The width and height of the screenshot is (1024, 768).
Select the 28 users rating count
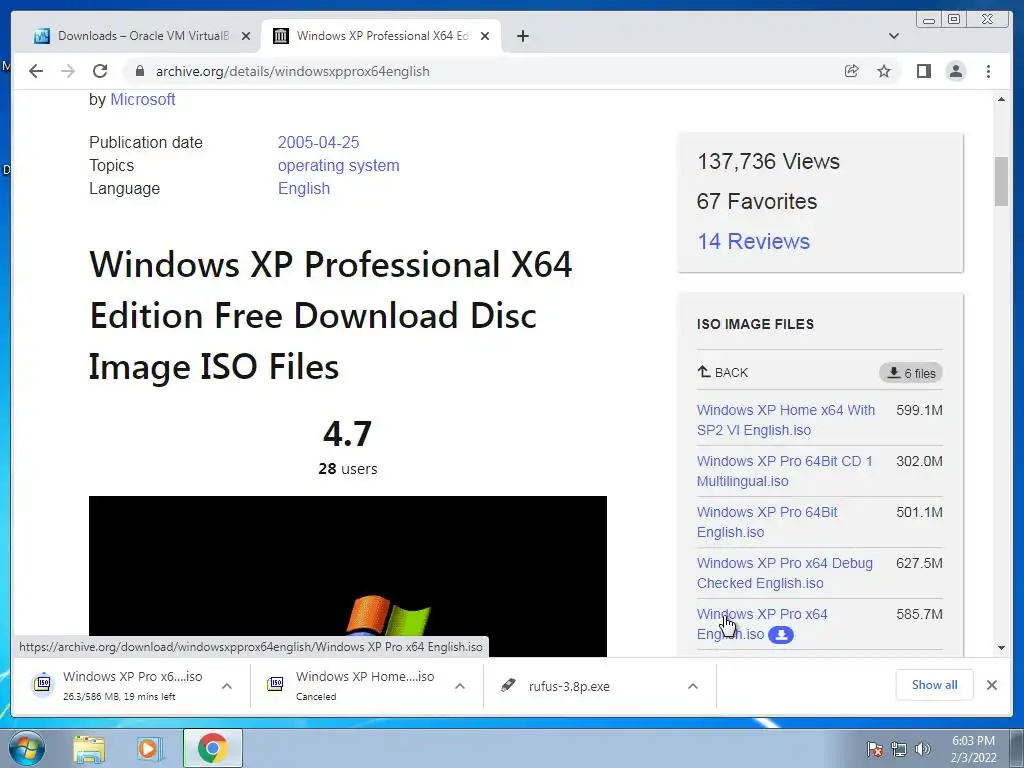[x=347, y=469]
